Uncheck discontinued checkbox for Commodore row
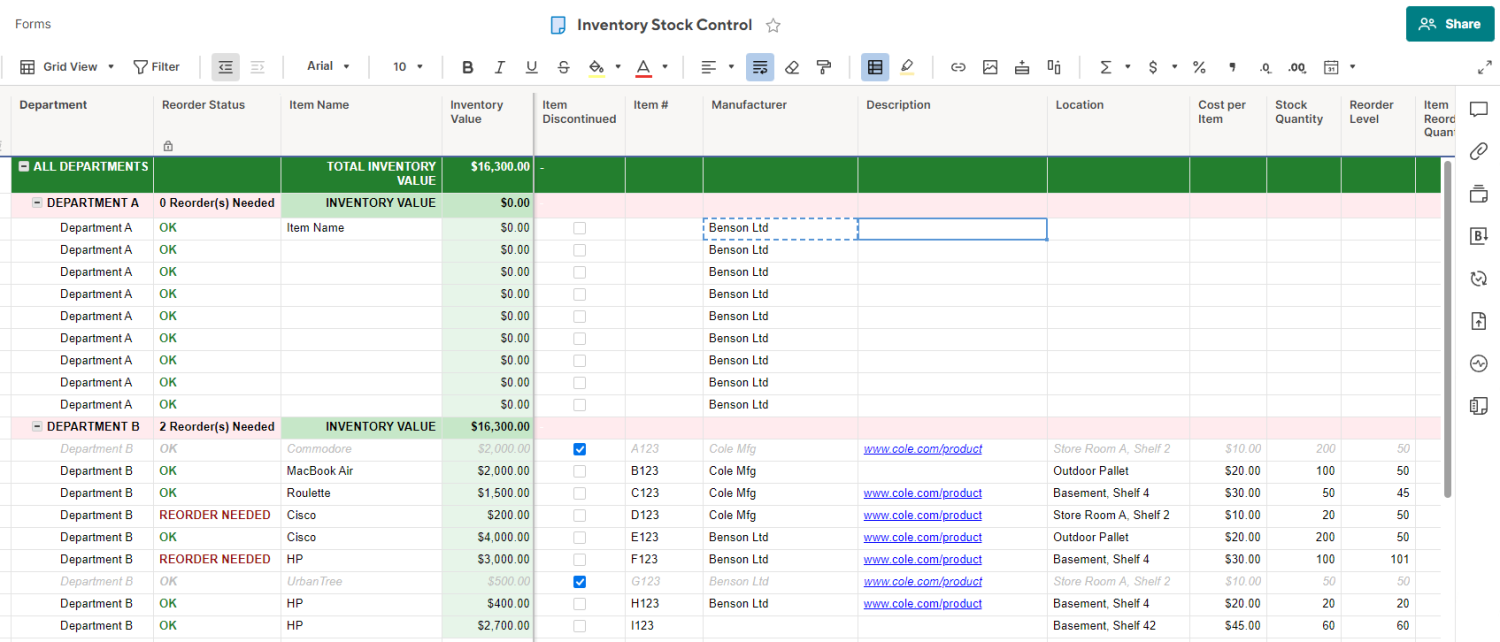1500x642 pixels. coord(579,449)
